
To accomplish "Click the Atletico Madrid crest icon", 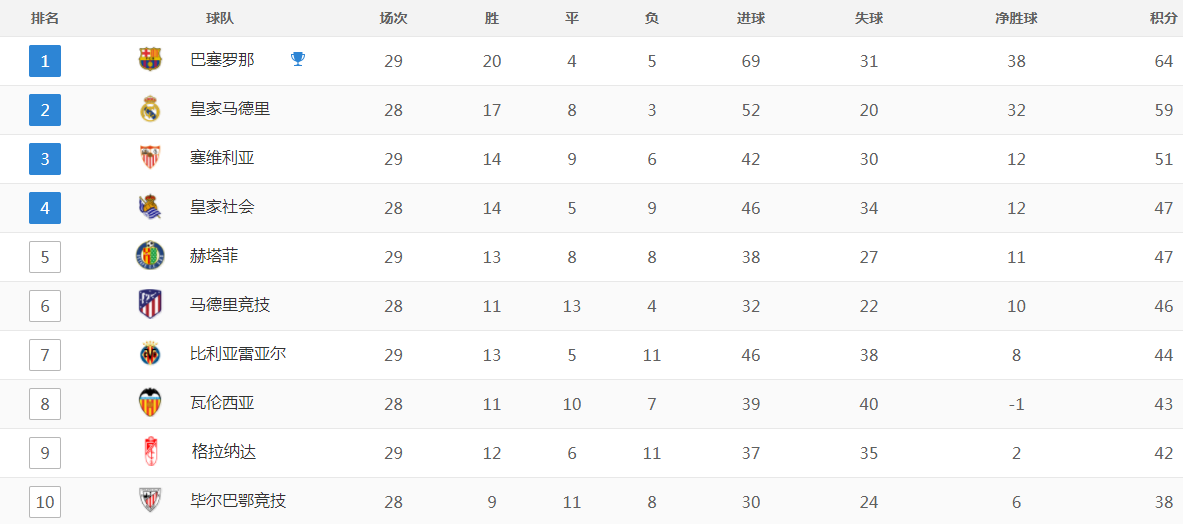I will coord(150,304).
